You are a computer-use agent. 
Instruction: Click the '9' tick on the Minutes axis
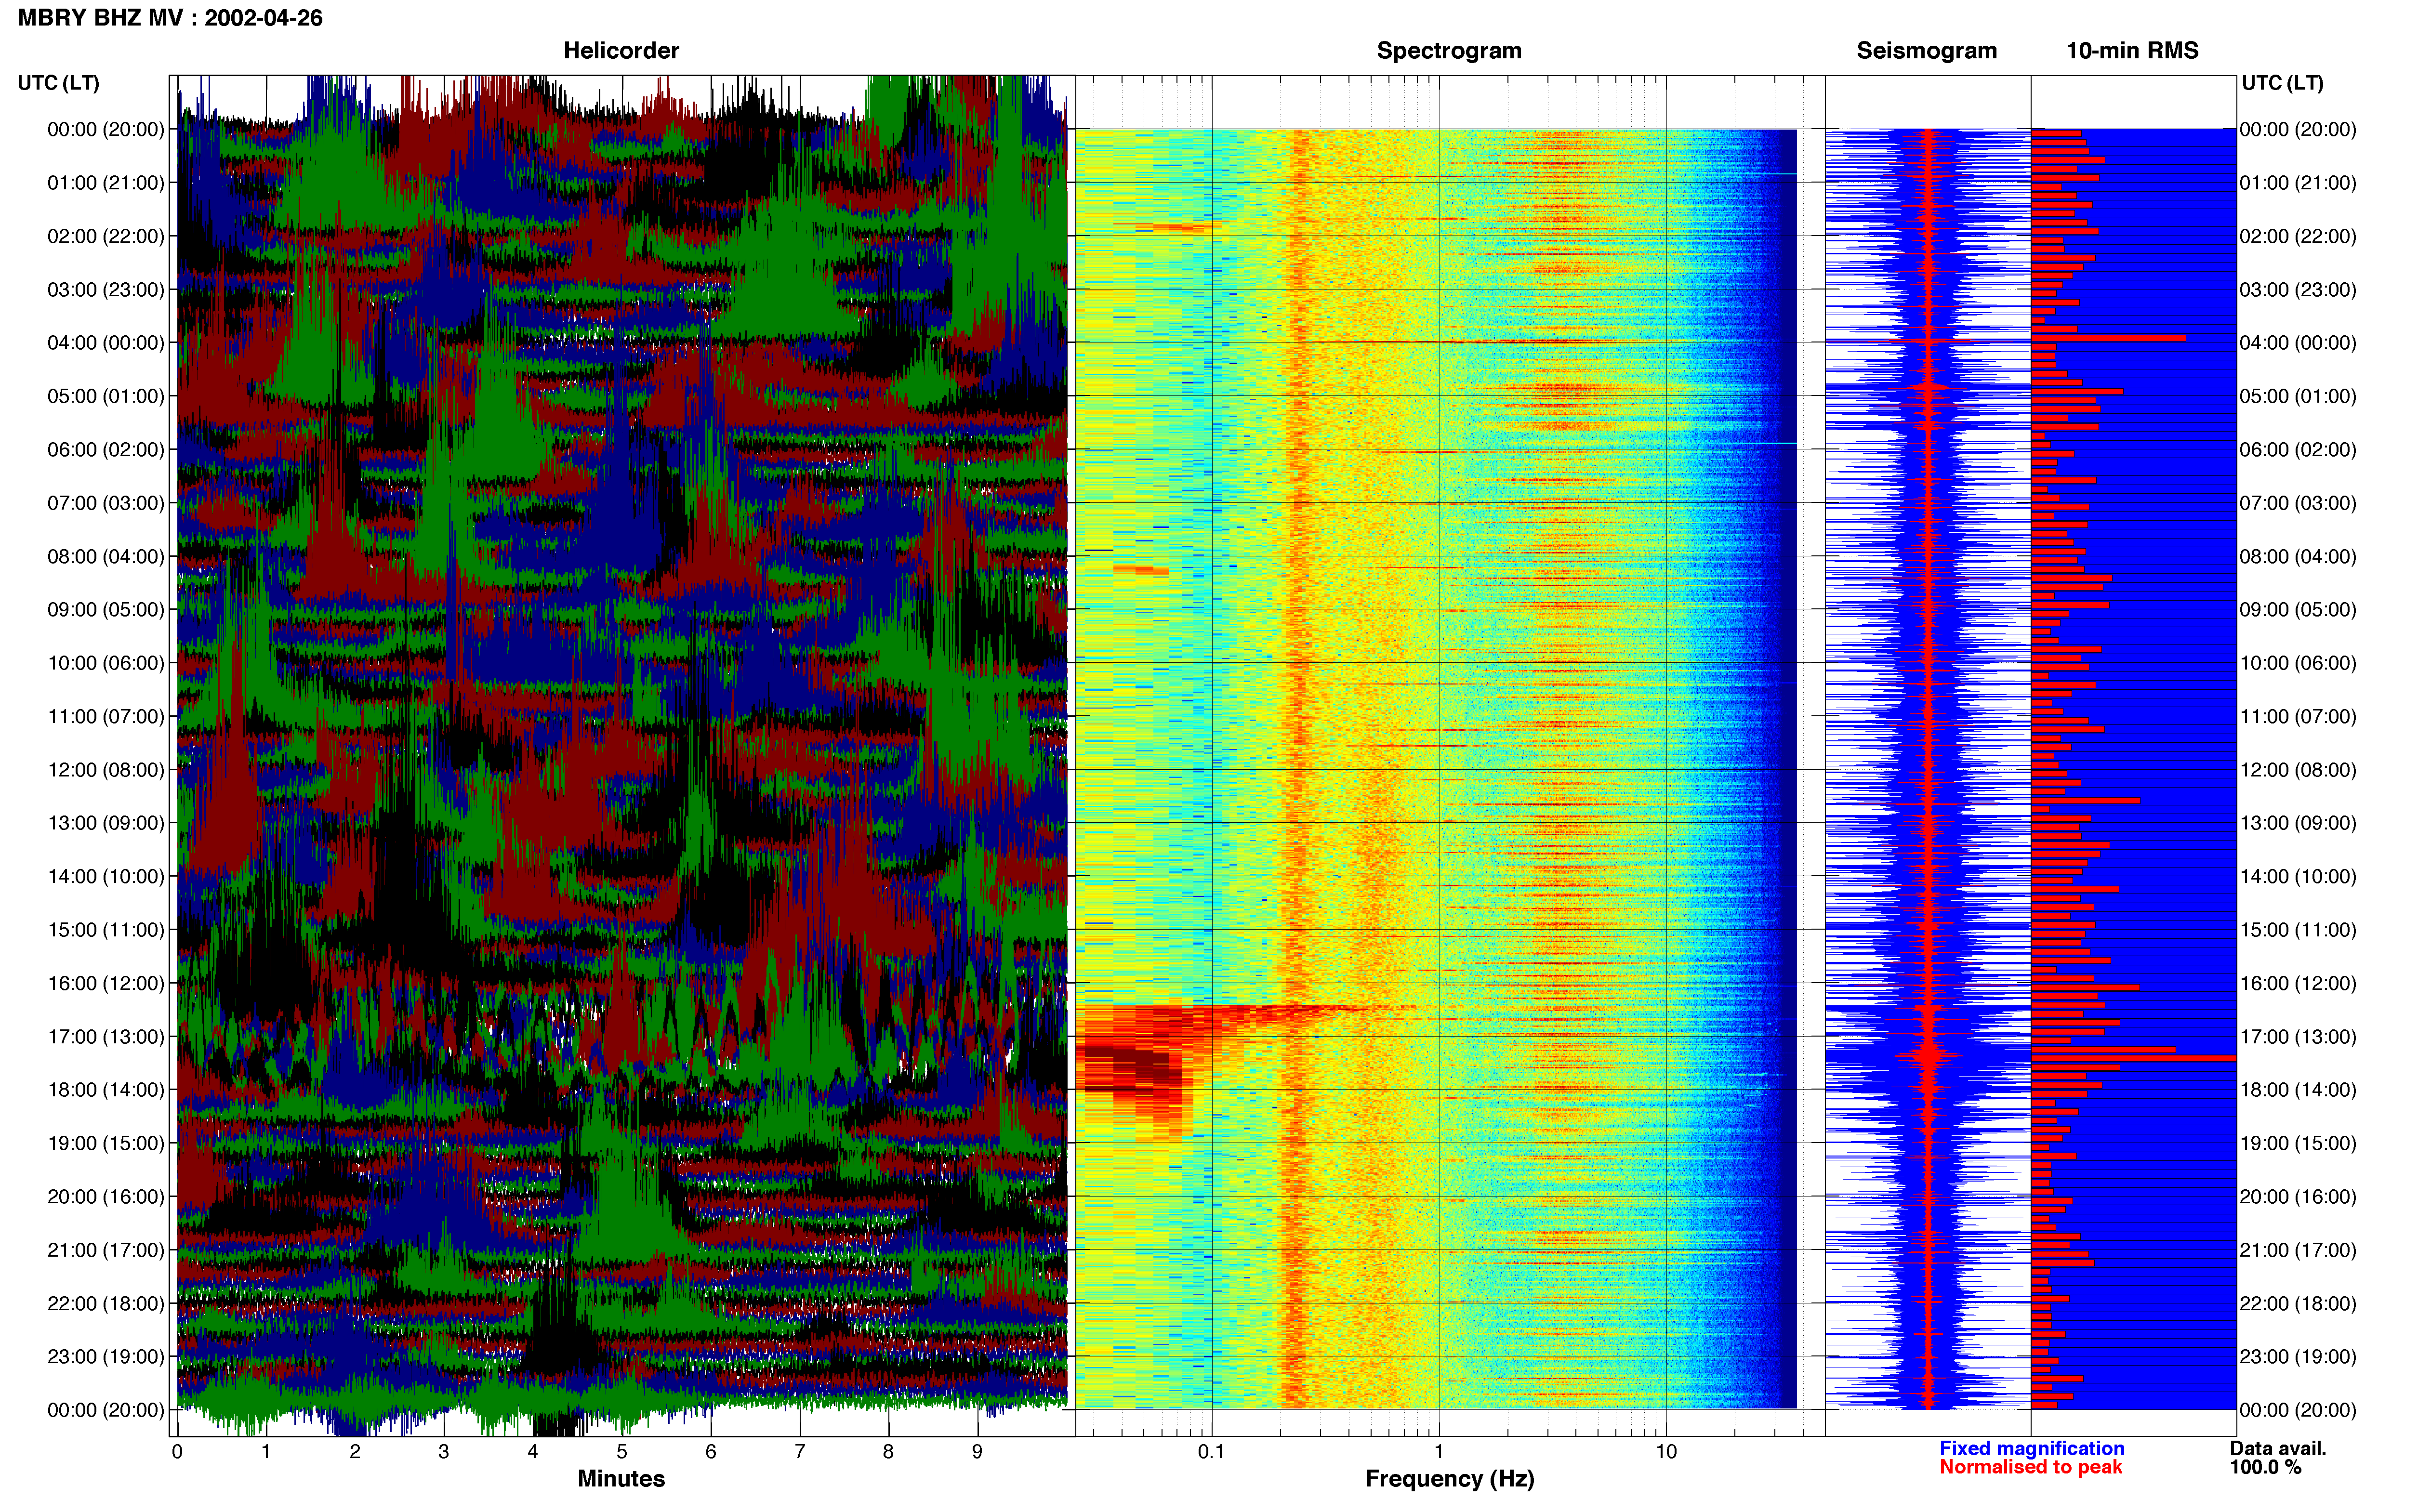[x=977, y=1452]
